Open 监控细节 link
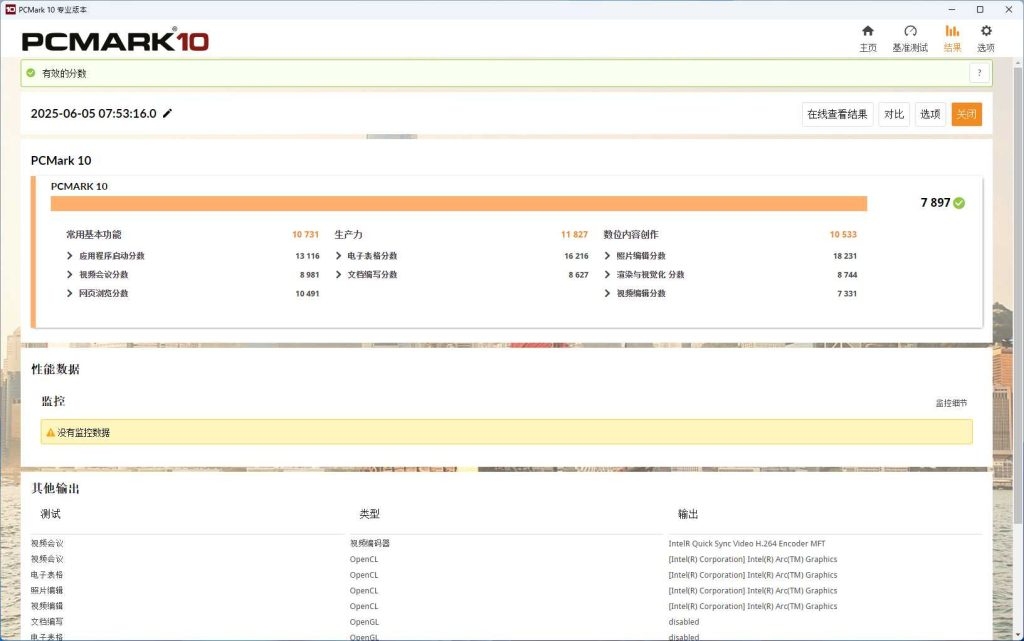1024x641 pixels. (951, 403)
